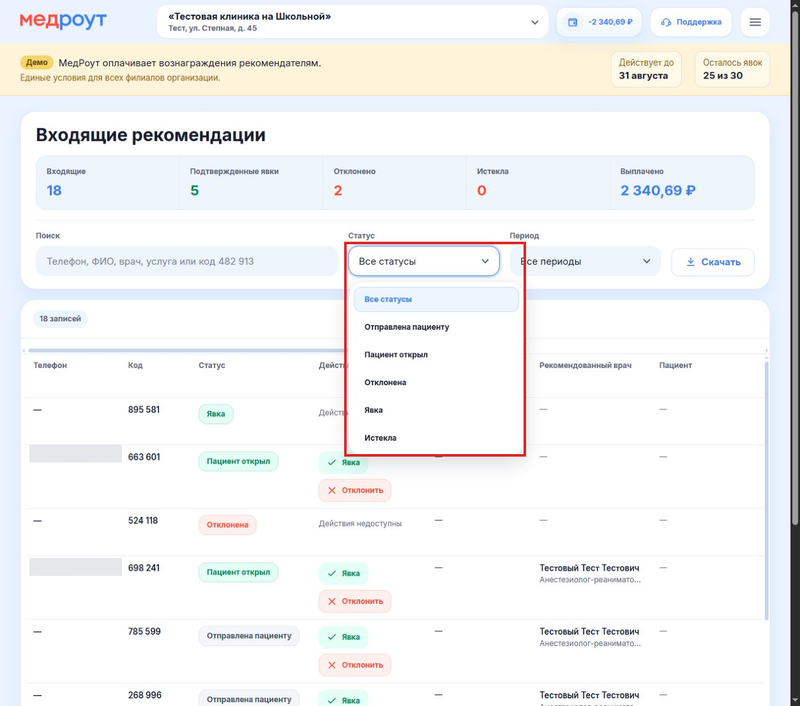800x706 pixels.
Task: Click code 895 581
Action: [x=144, y=410]
